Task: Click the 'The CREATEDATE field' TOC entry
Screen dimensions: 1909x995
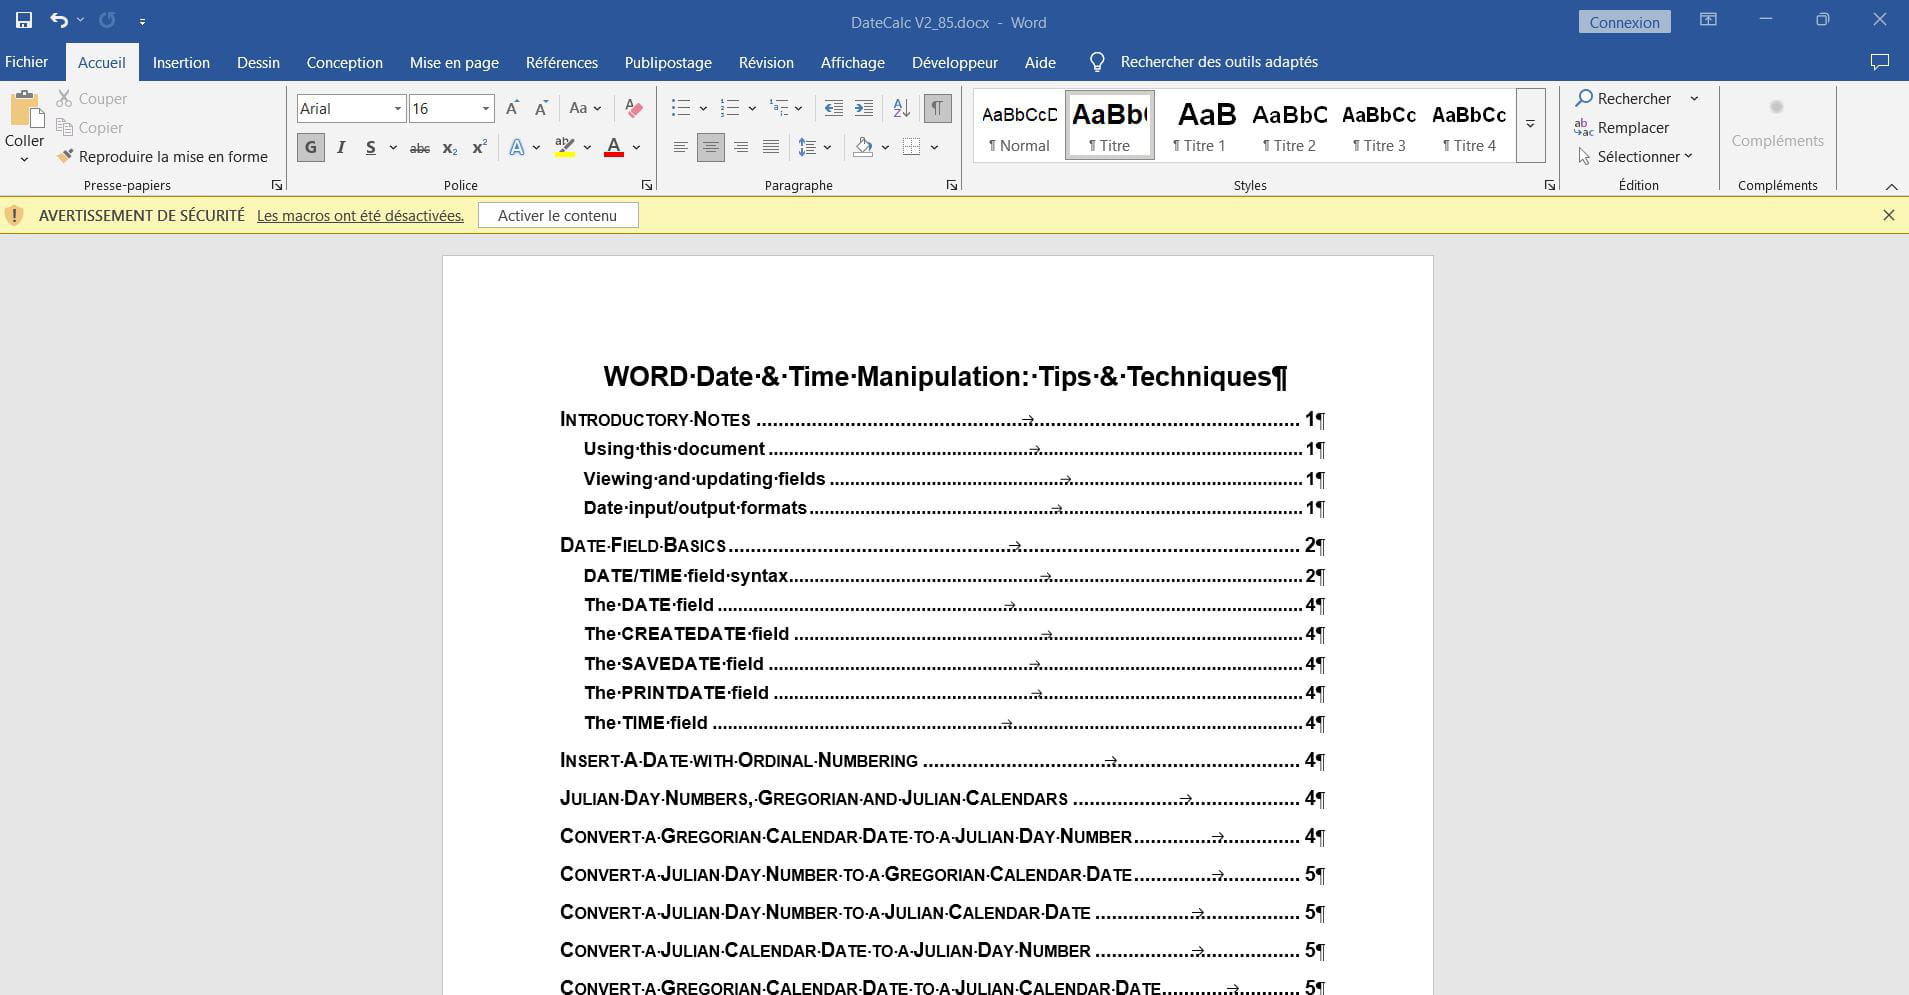Action: [954, 634]
